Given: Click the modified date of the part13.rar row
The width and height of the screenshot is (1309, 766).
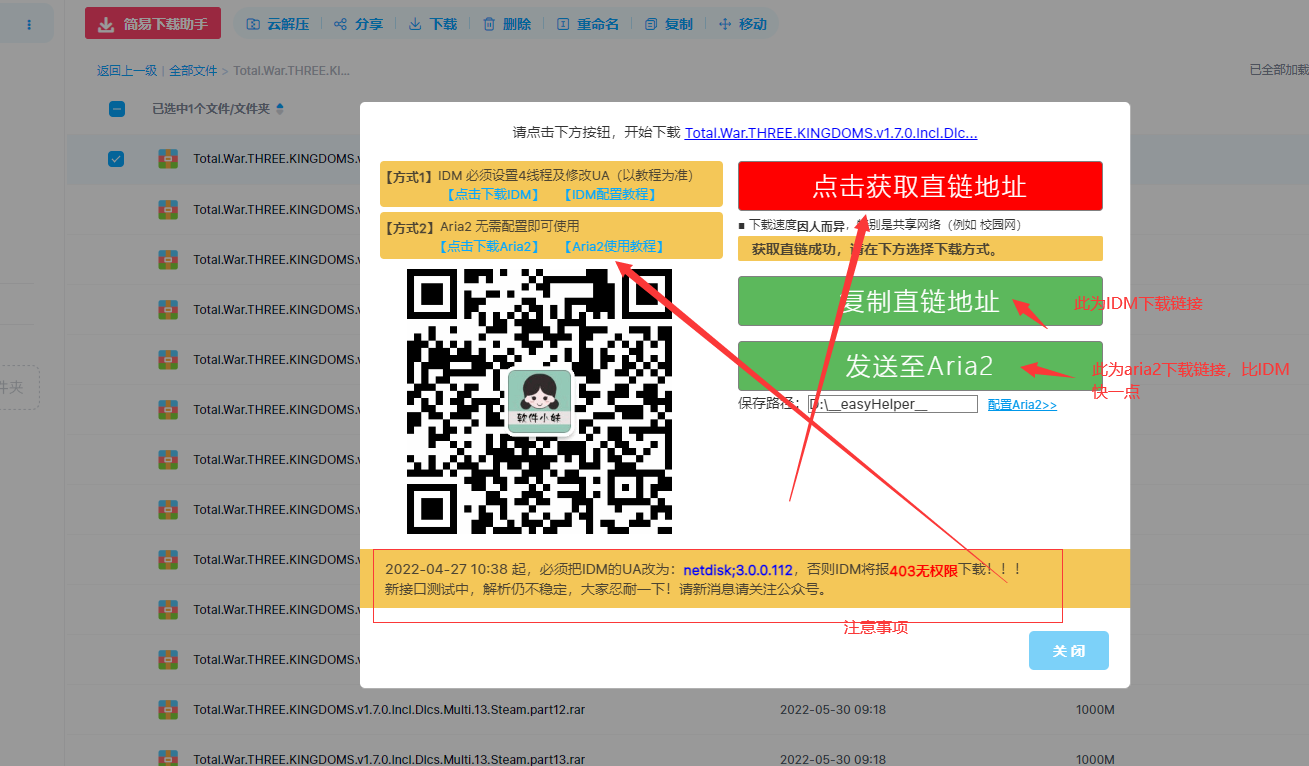Looking at the screenshot, I should [833, 759].
